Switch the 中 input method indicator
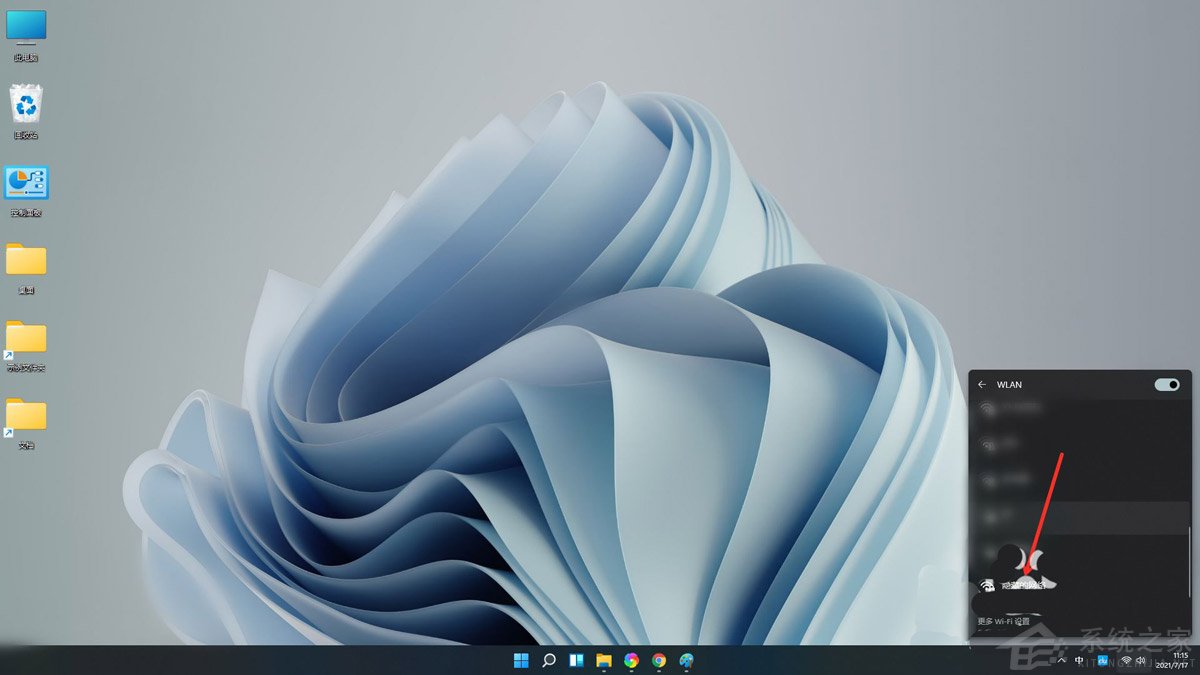Image resolution: width=1200 pixels, height=675 pixels. pos(1079,660)
